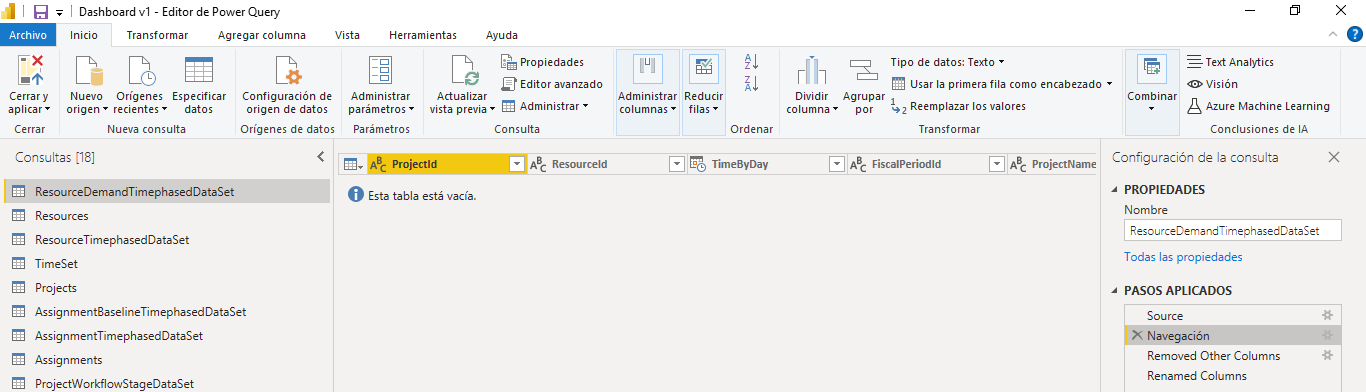Open Text Analytics
This screenshot has height=392, width=1366.
pyautogui.click(x=1230, y=62)
